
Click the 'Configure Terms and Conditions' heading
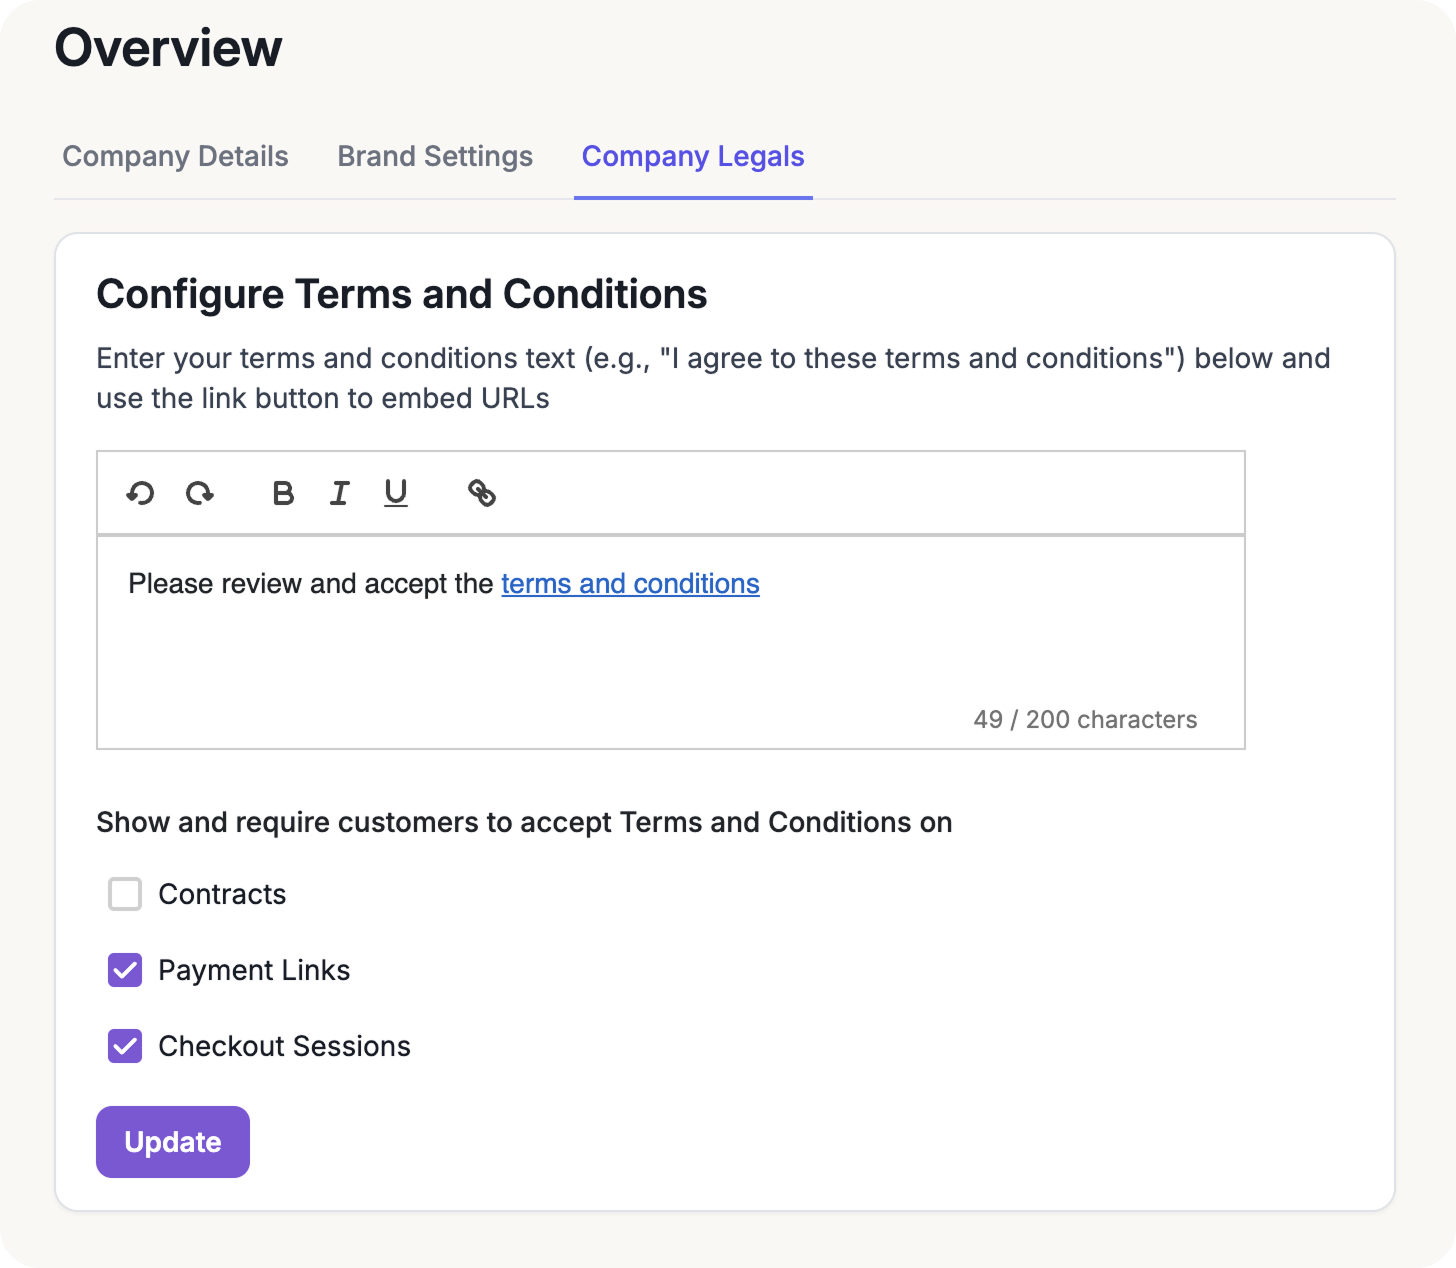click(402, 295)
